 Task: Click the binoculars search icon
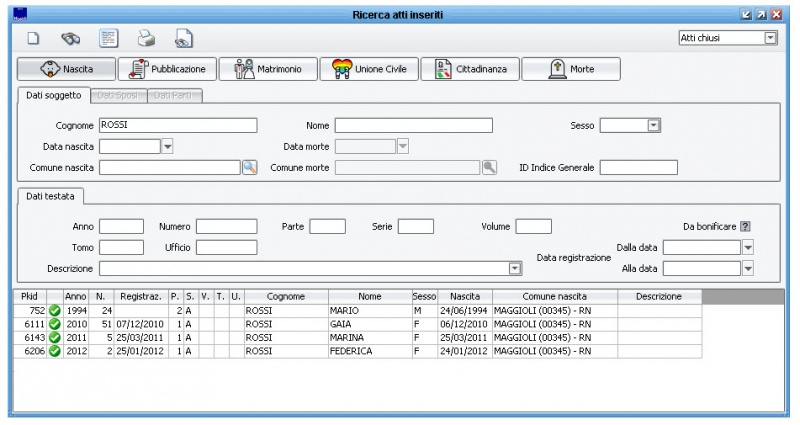tap(70, 39)
